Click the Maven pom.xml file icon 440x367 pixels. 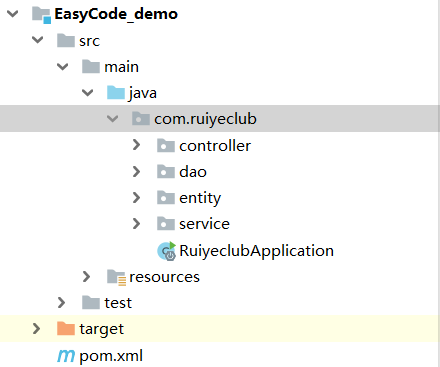[x=66, y=356]
